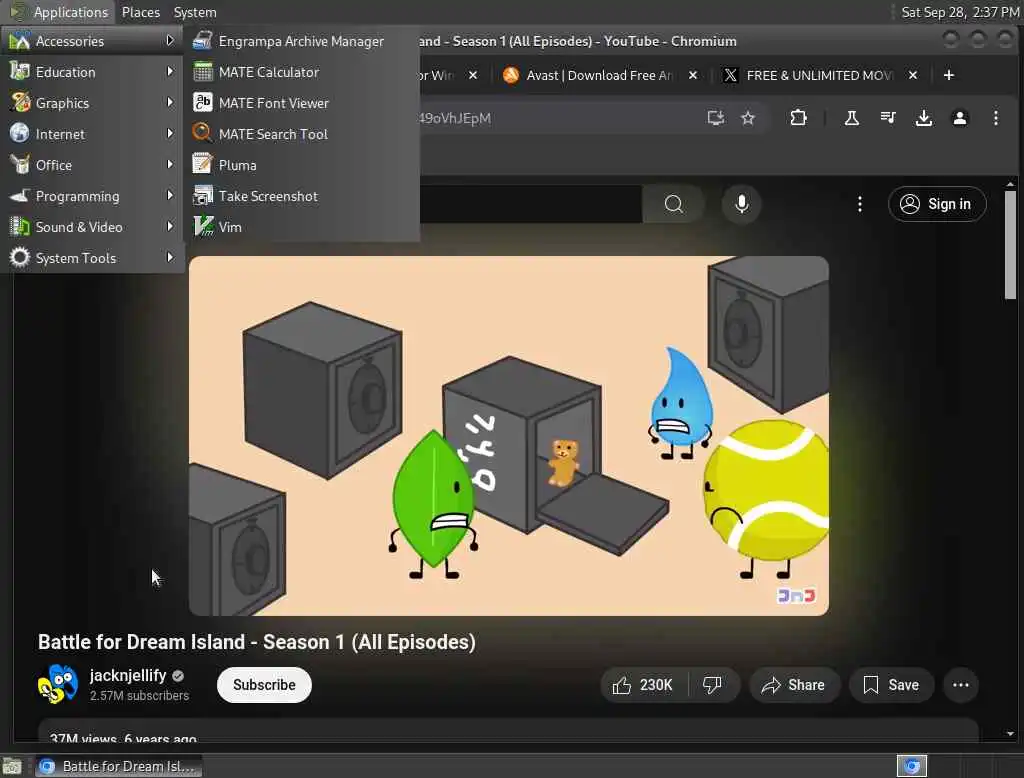
Task: Click the YouTube search magnifier button
Action: coord(673,204)
